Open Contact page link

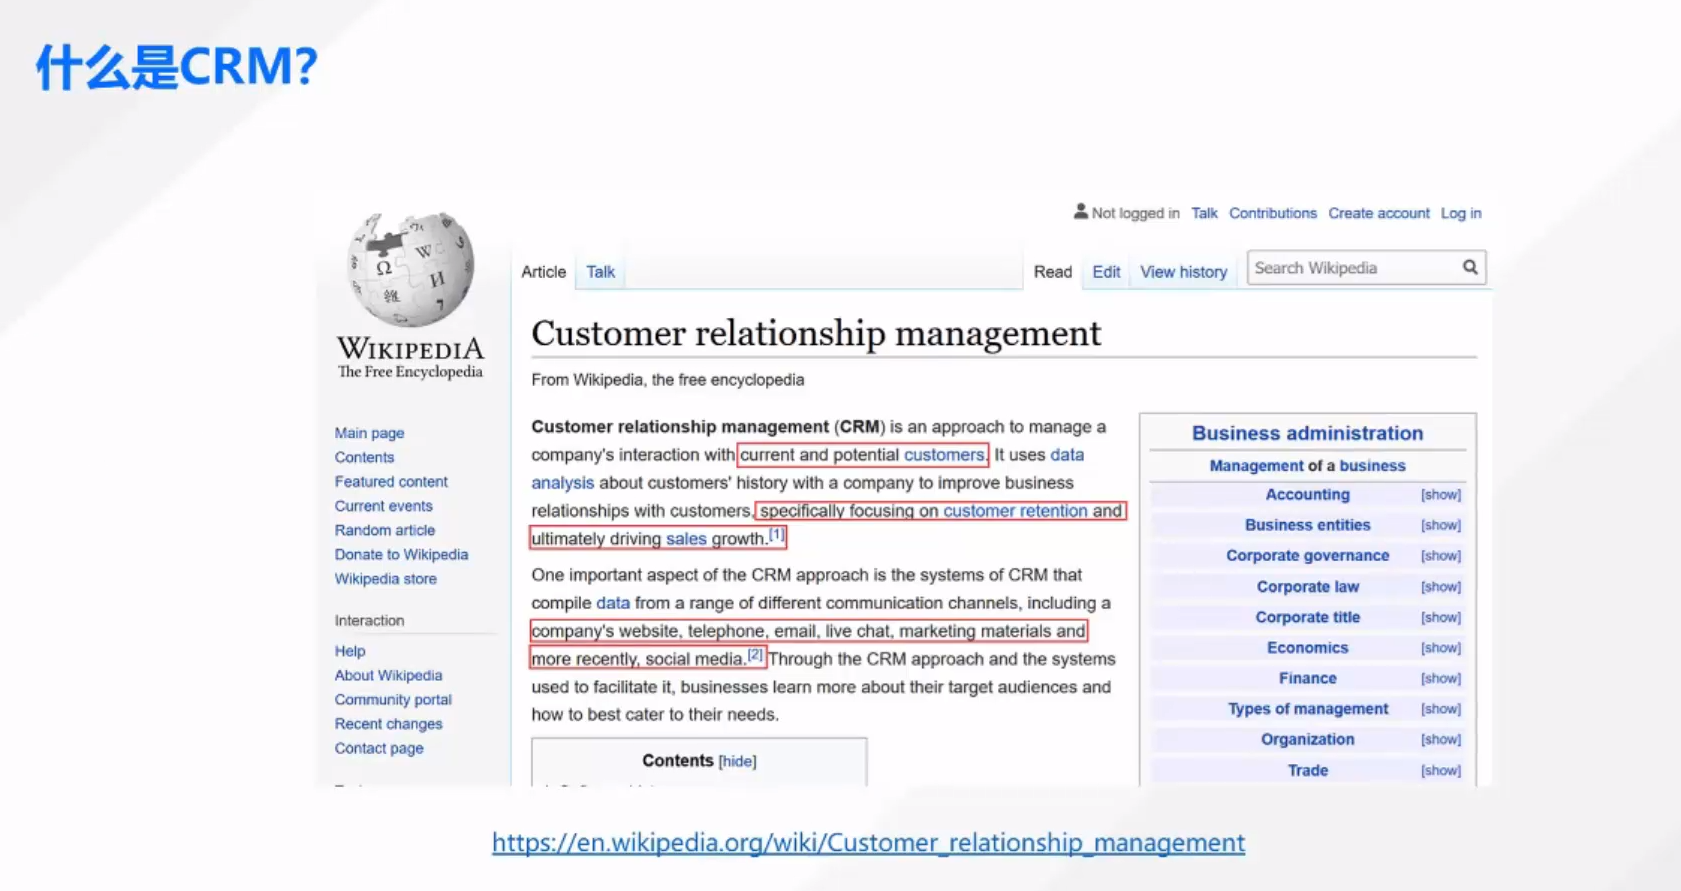(x=379, y=748)
